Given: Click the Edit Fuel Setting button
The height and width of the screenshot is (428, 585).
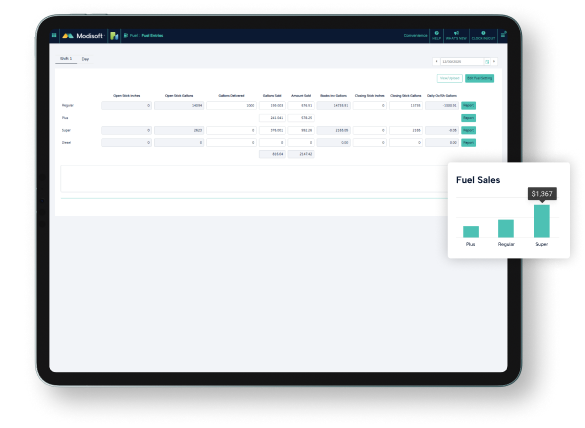Looking at the screenshot, I should point(479,78).
